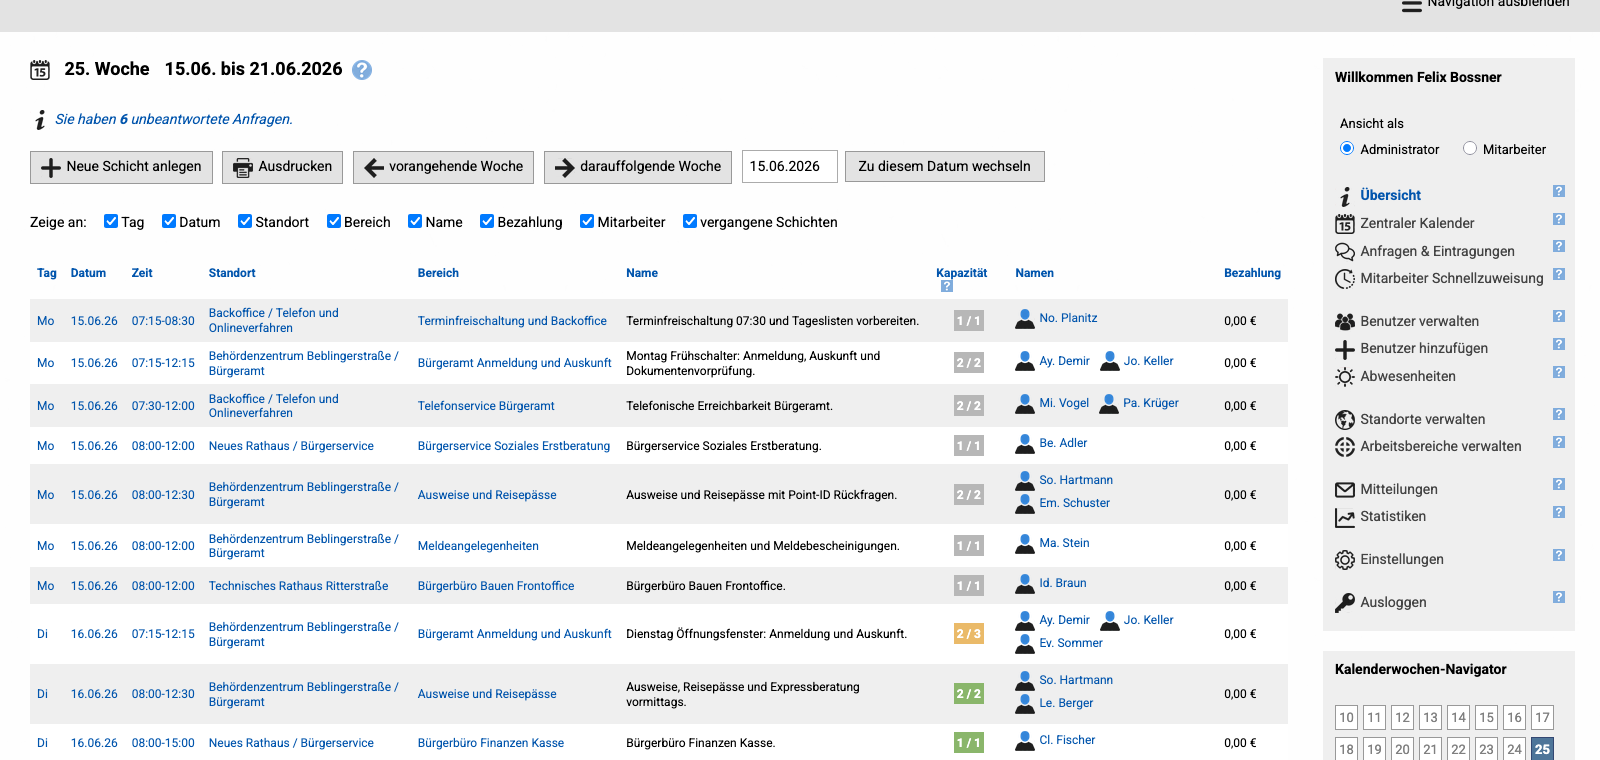
Task: Toggle the Datum column checkbox
Action: (169, 221)
